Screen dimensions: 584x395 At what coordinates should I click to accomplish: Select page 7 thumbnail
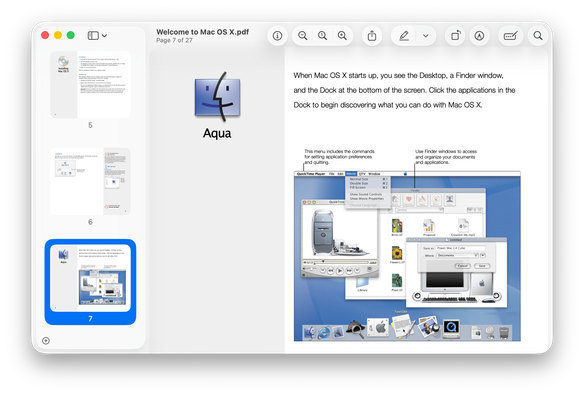coord(91,278)
